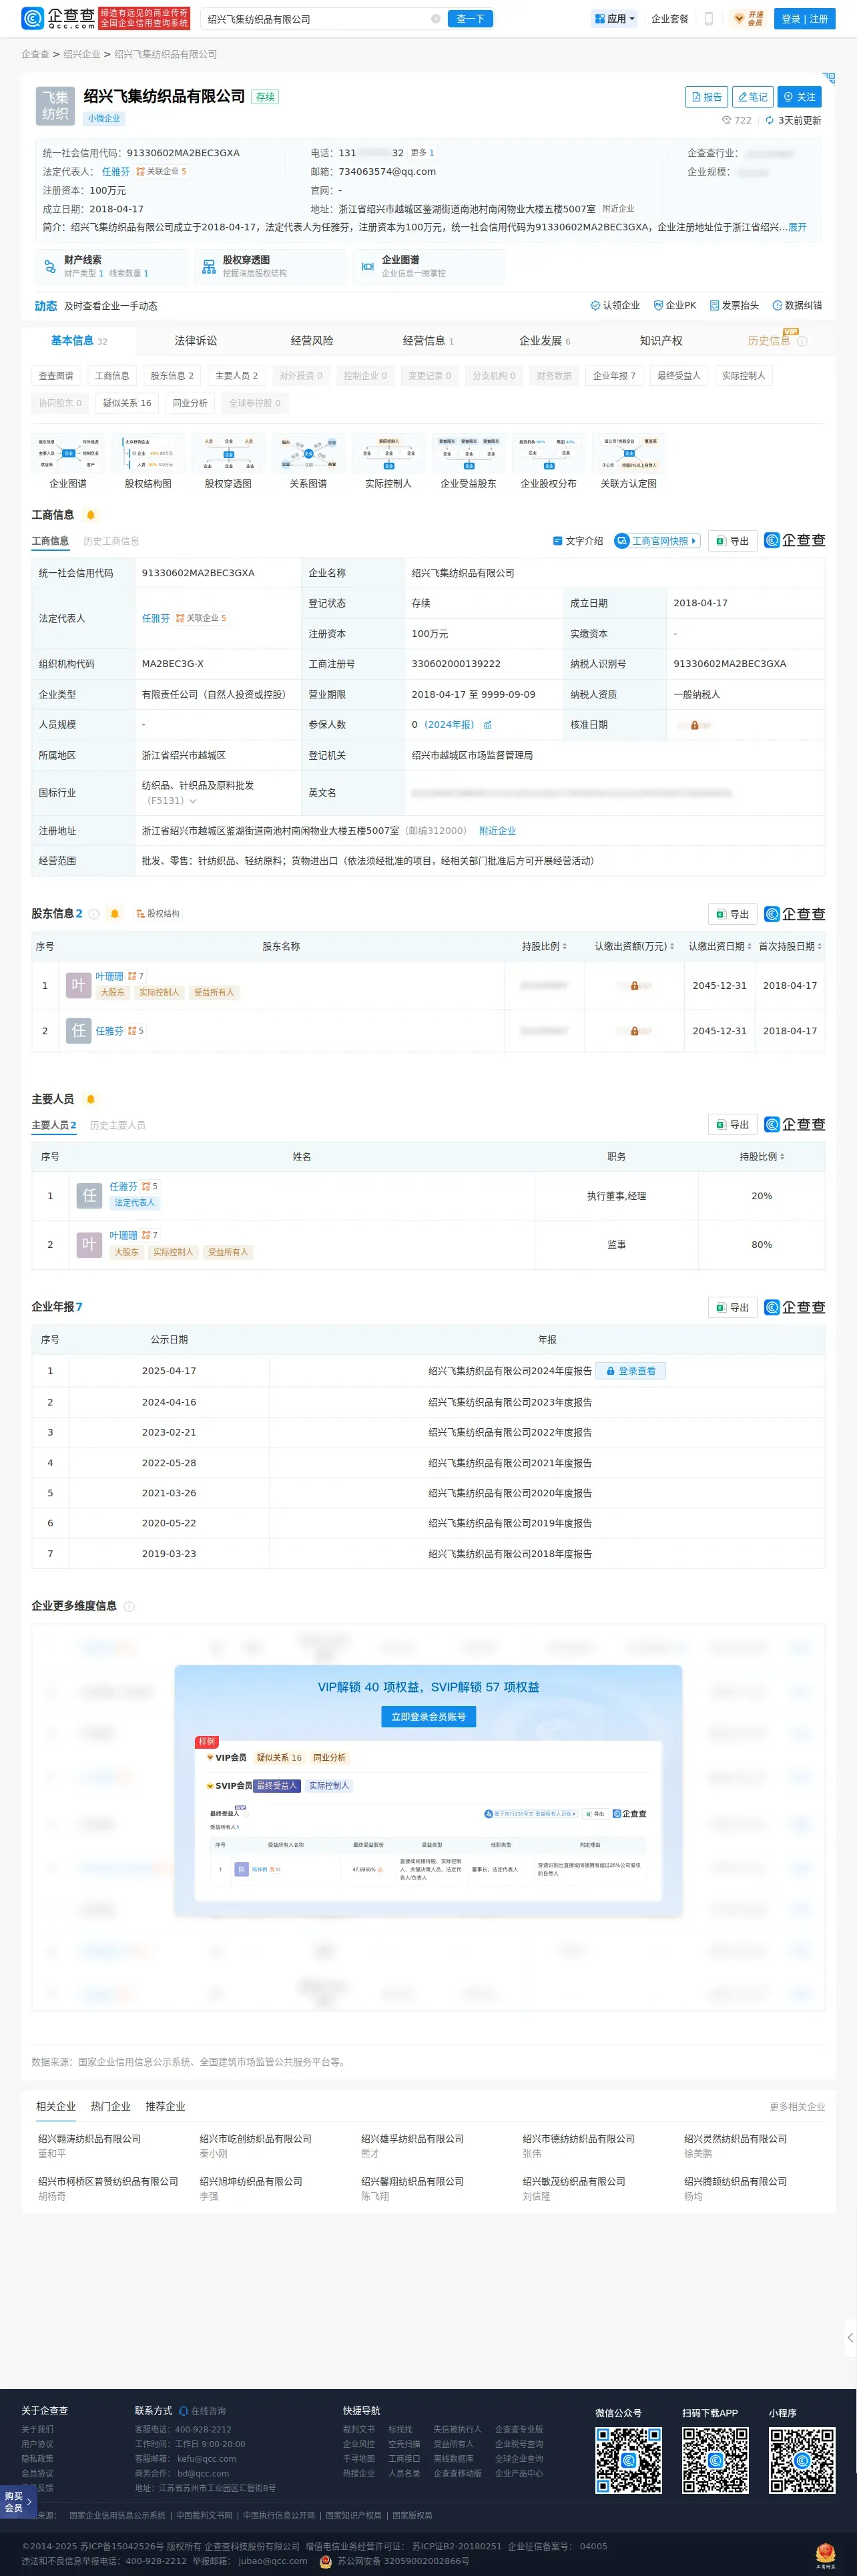Click the 叶珊珊 avatar in shareholder table
This screenshot has height=2576, width=857.
coord(78,985)
